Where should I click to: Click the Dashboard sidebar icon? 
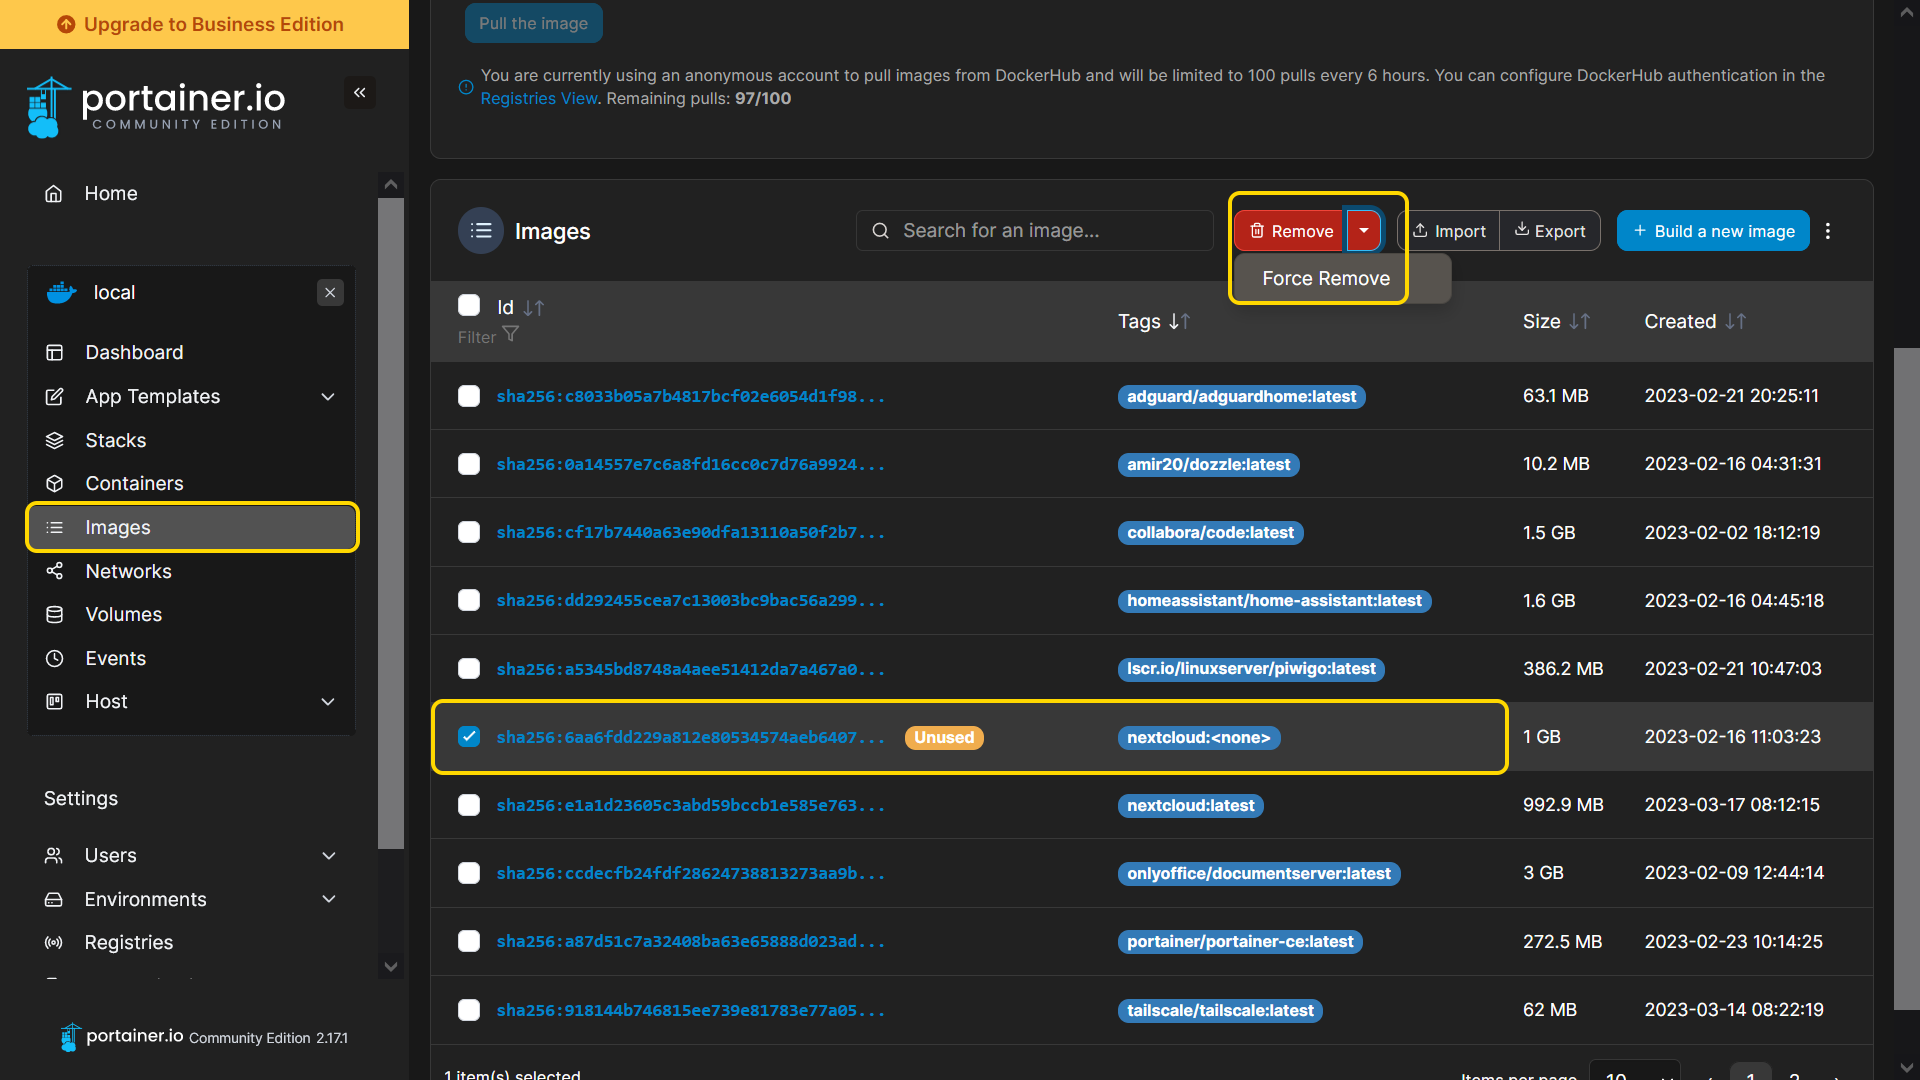pos(55,353)
